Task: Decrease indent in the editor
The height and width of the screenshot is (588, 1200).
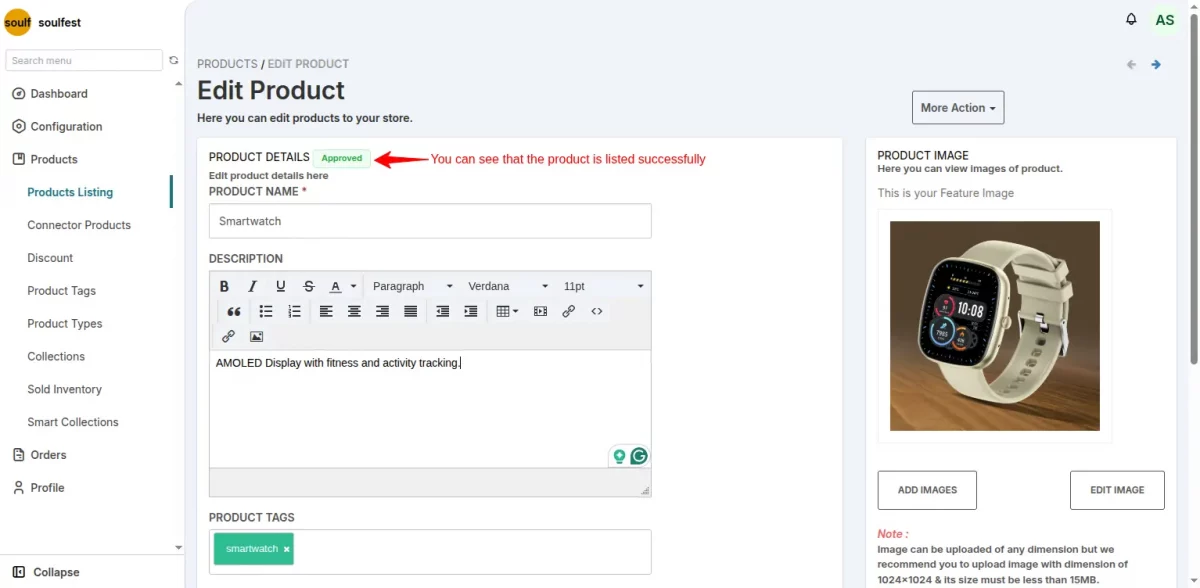Action: click(443, 311)
